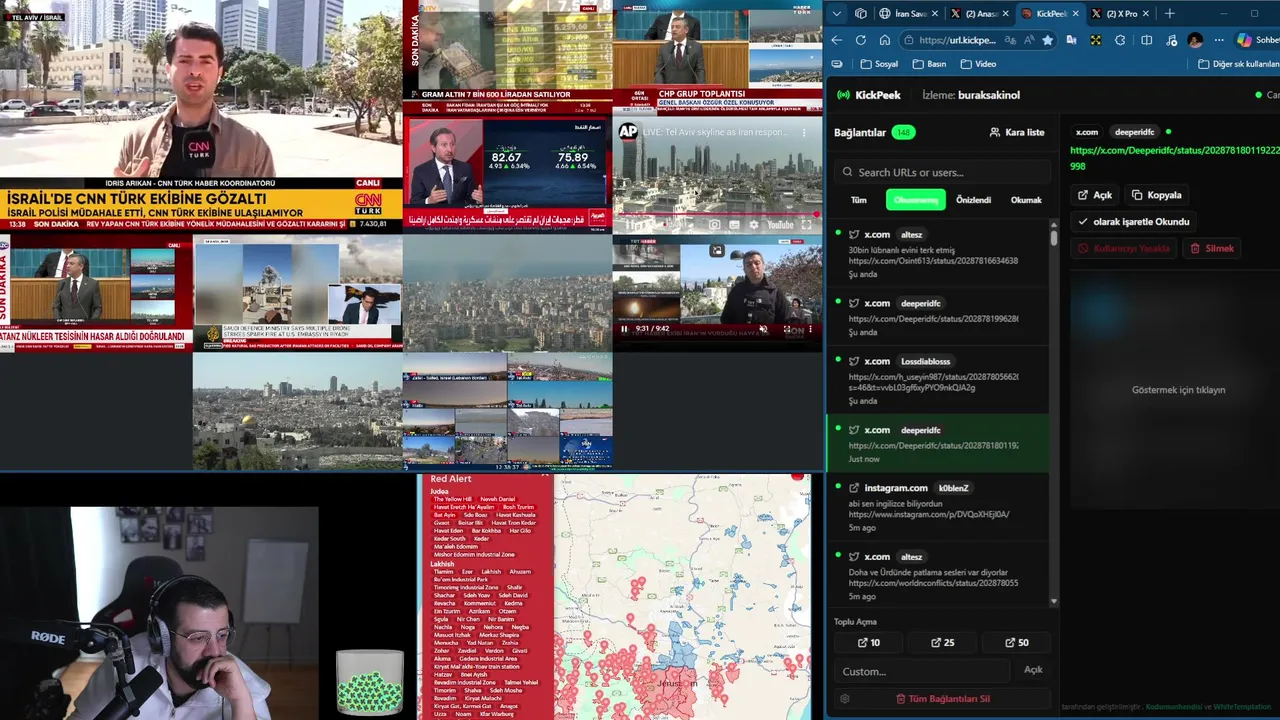Reveal preview via Göstermek için tıklayın

tap(1178, 390)
